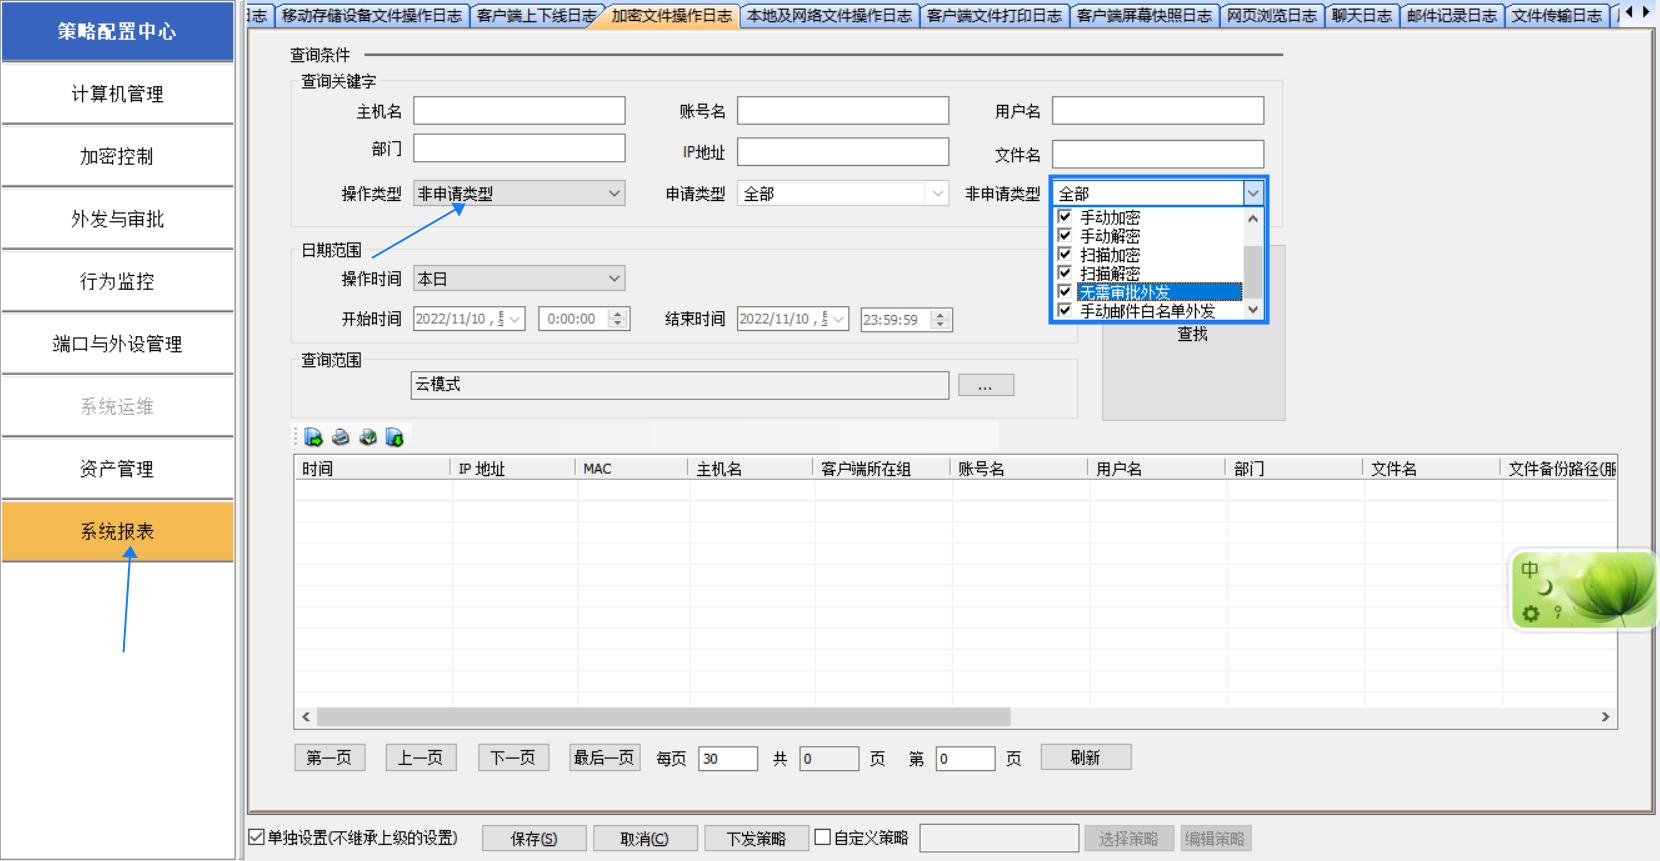
Task: Open the 操作类型 dropdown
Action: 519,194
